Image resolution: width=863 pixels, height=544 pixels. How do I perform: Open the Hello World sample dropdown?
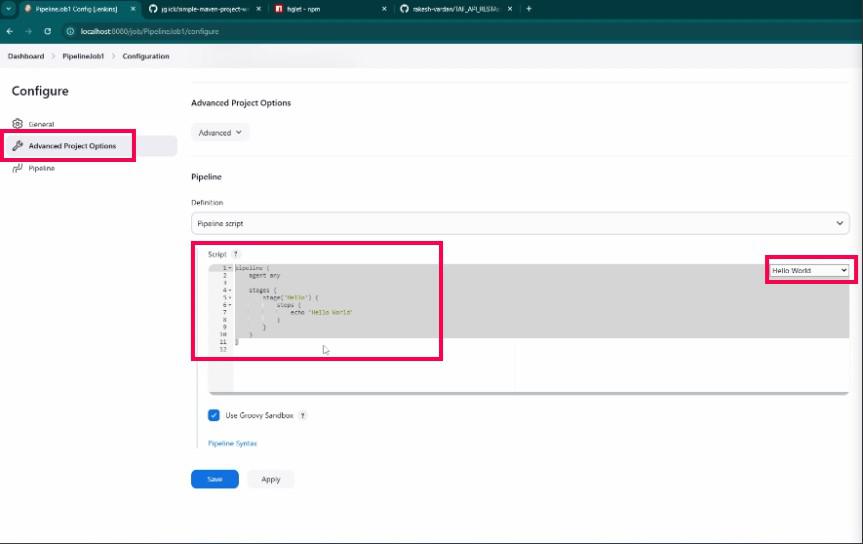(809, 270)
